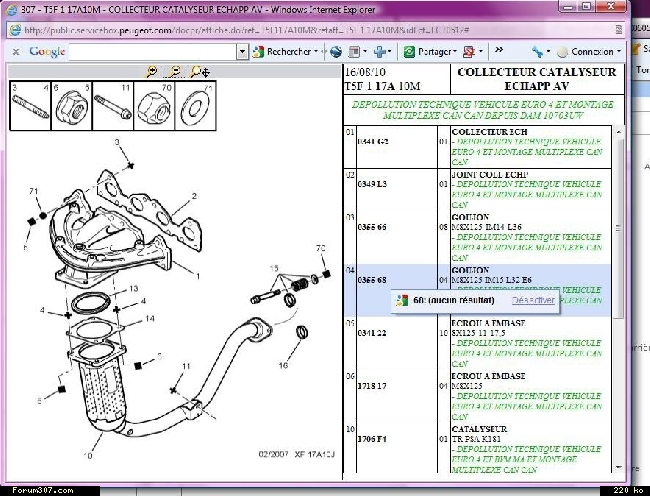This screenshot has width=650, height=496.
Task: Click part reference 0365 68 in highlighted row
Action: pyautogui.click(x=372, y=280)
